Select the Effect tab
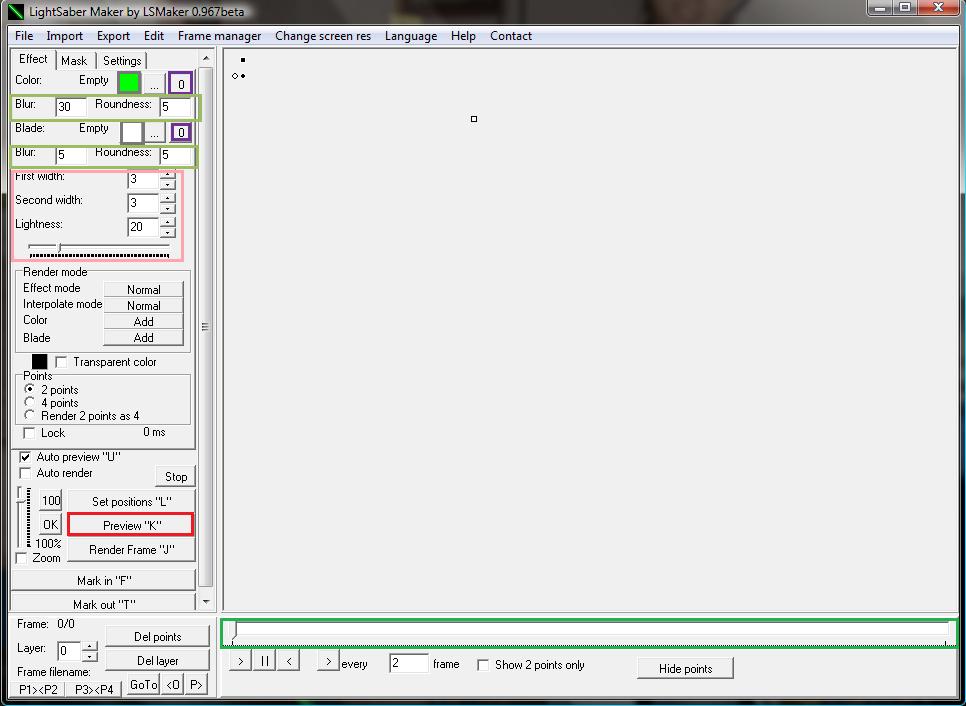The height and width of the screenshot is (706, 966). [33, 59]
